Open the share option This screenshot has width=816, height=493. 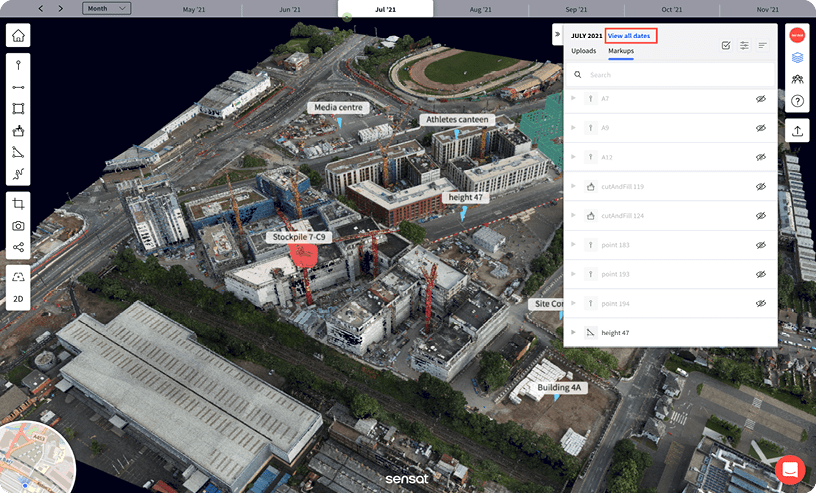click(18, 247)
